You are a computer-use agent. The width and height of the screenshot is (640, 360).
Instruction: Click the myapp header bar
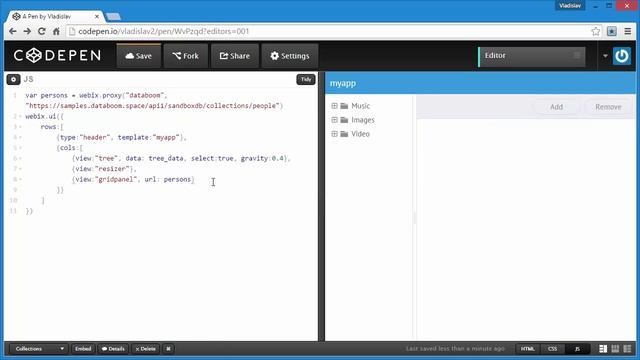coord(480,83)
